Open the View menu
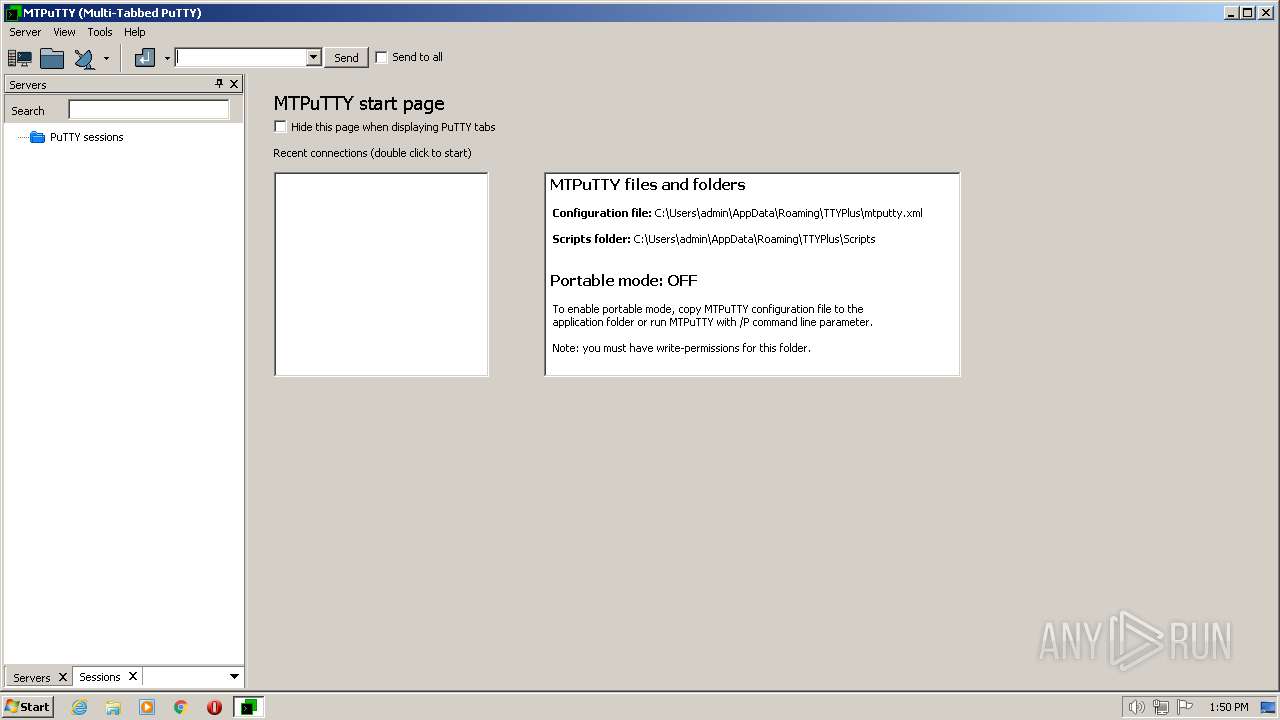 (64, 32)
